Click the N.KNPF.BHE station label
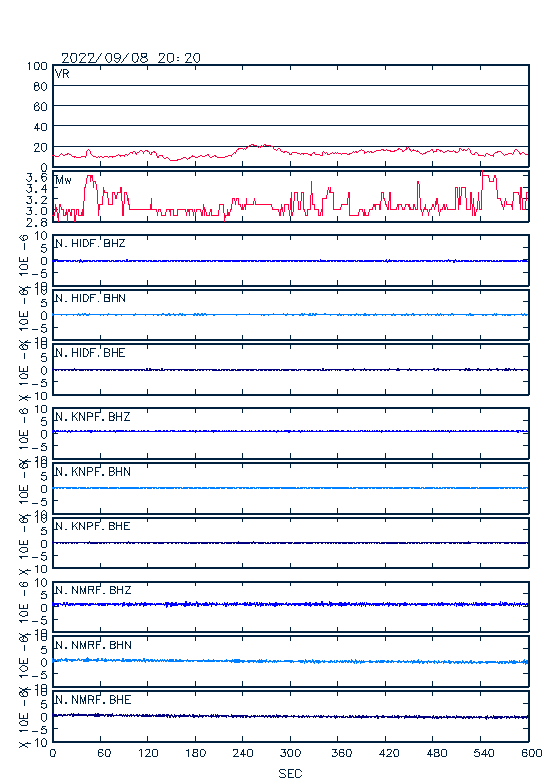554x781 pixels. click(x=93, y=526)
